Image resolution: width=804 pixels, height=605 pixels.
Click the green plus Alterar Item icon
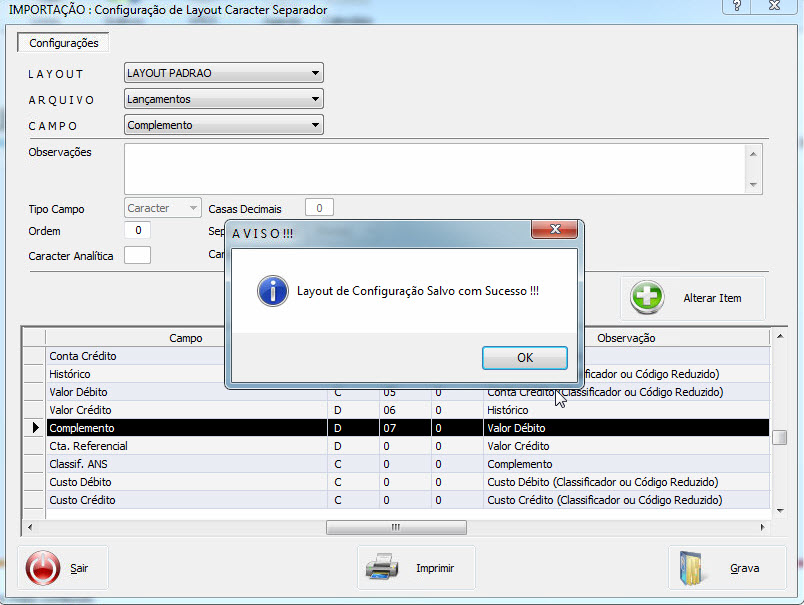point(647,298)
